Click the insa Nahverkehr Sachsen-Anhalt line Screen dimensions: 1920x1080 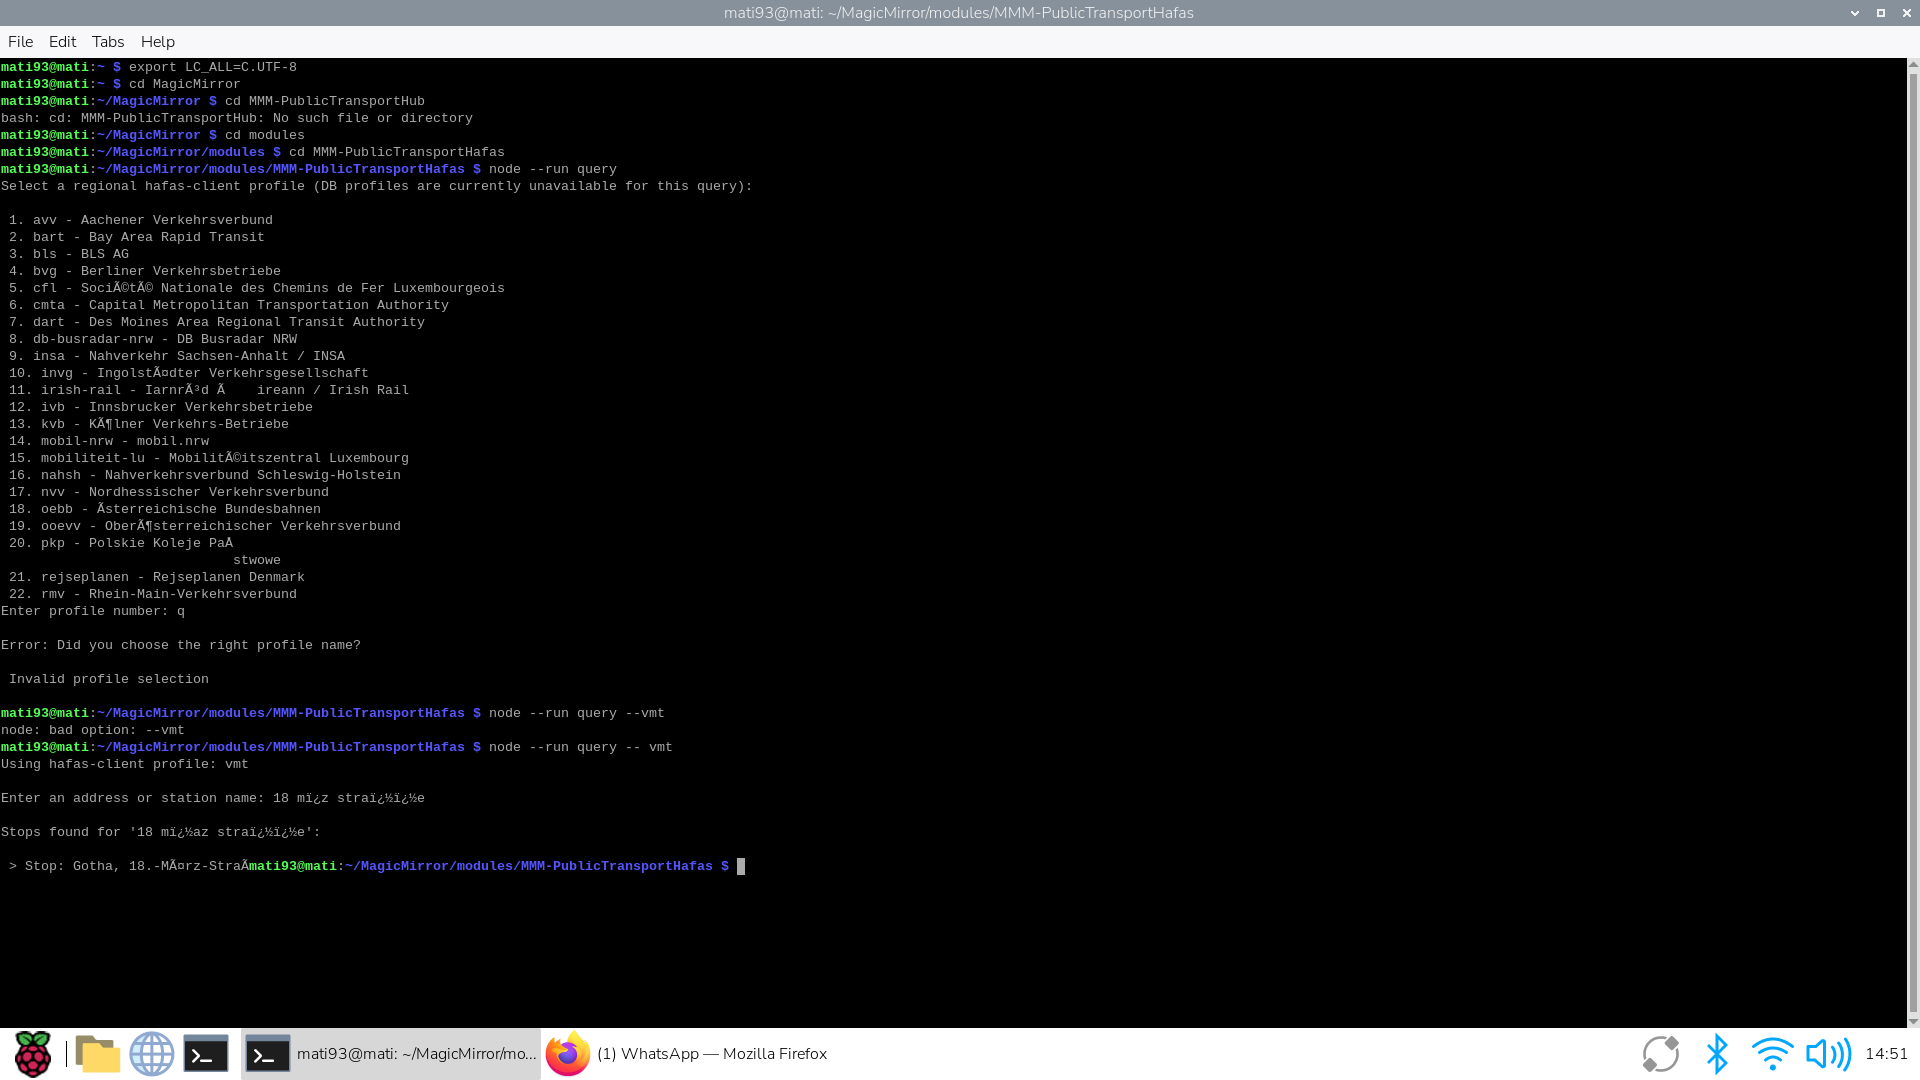[x=177, y=356]
